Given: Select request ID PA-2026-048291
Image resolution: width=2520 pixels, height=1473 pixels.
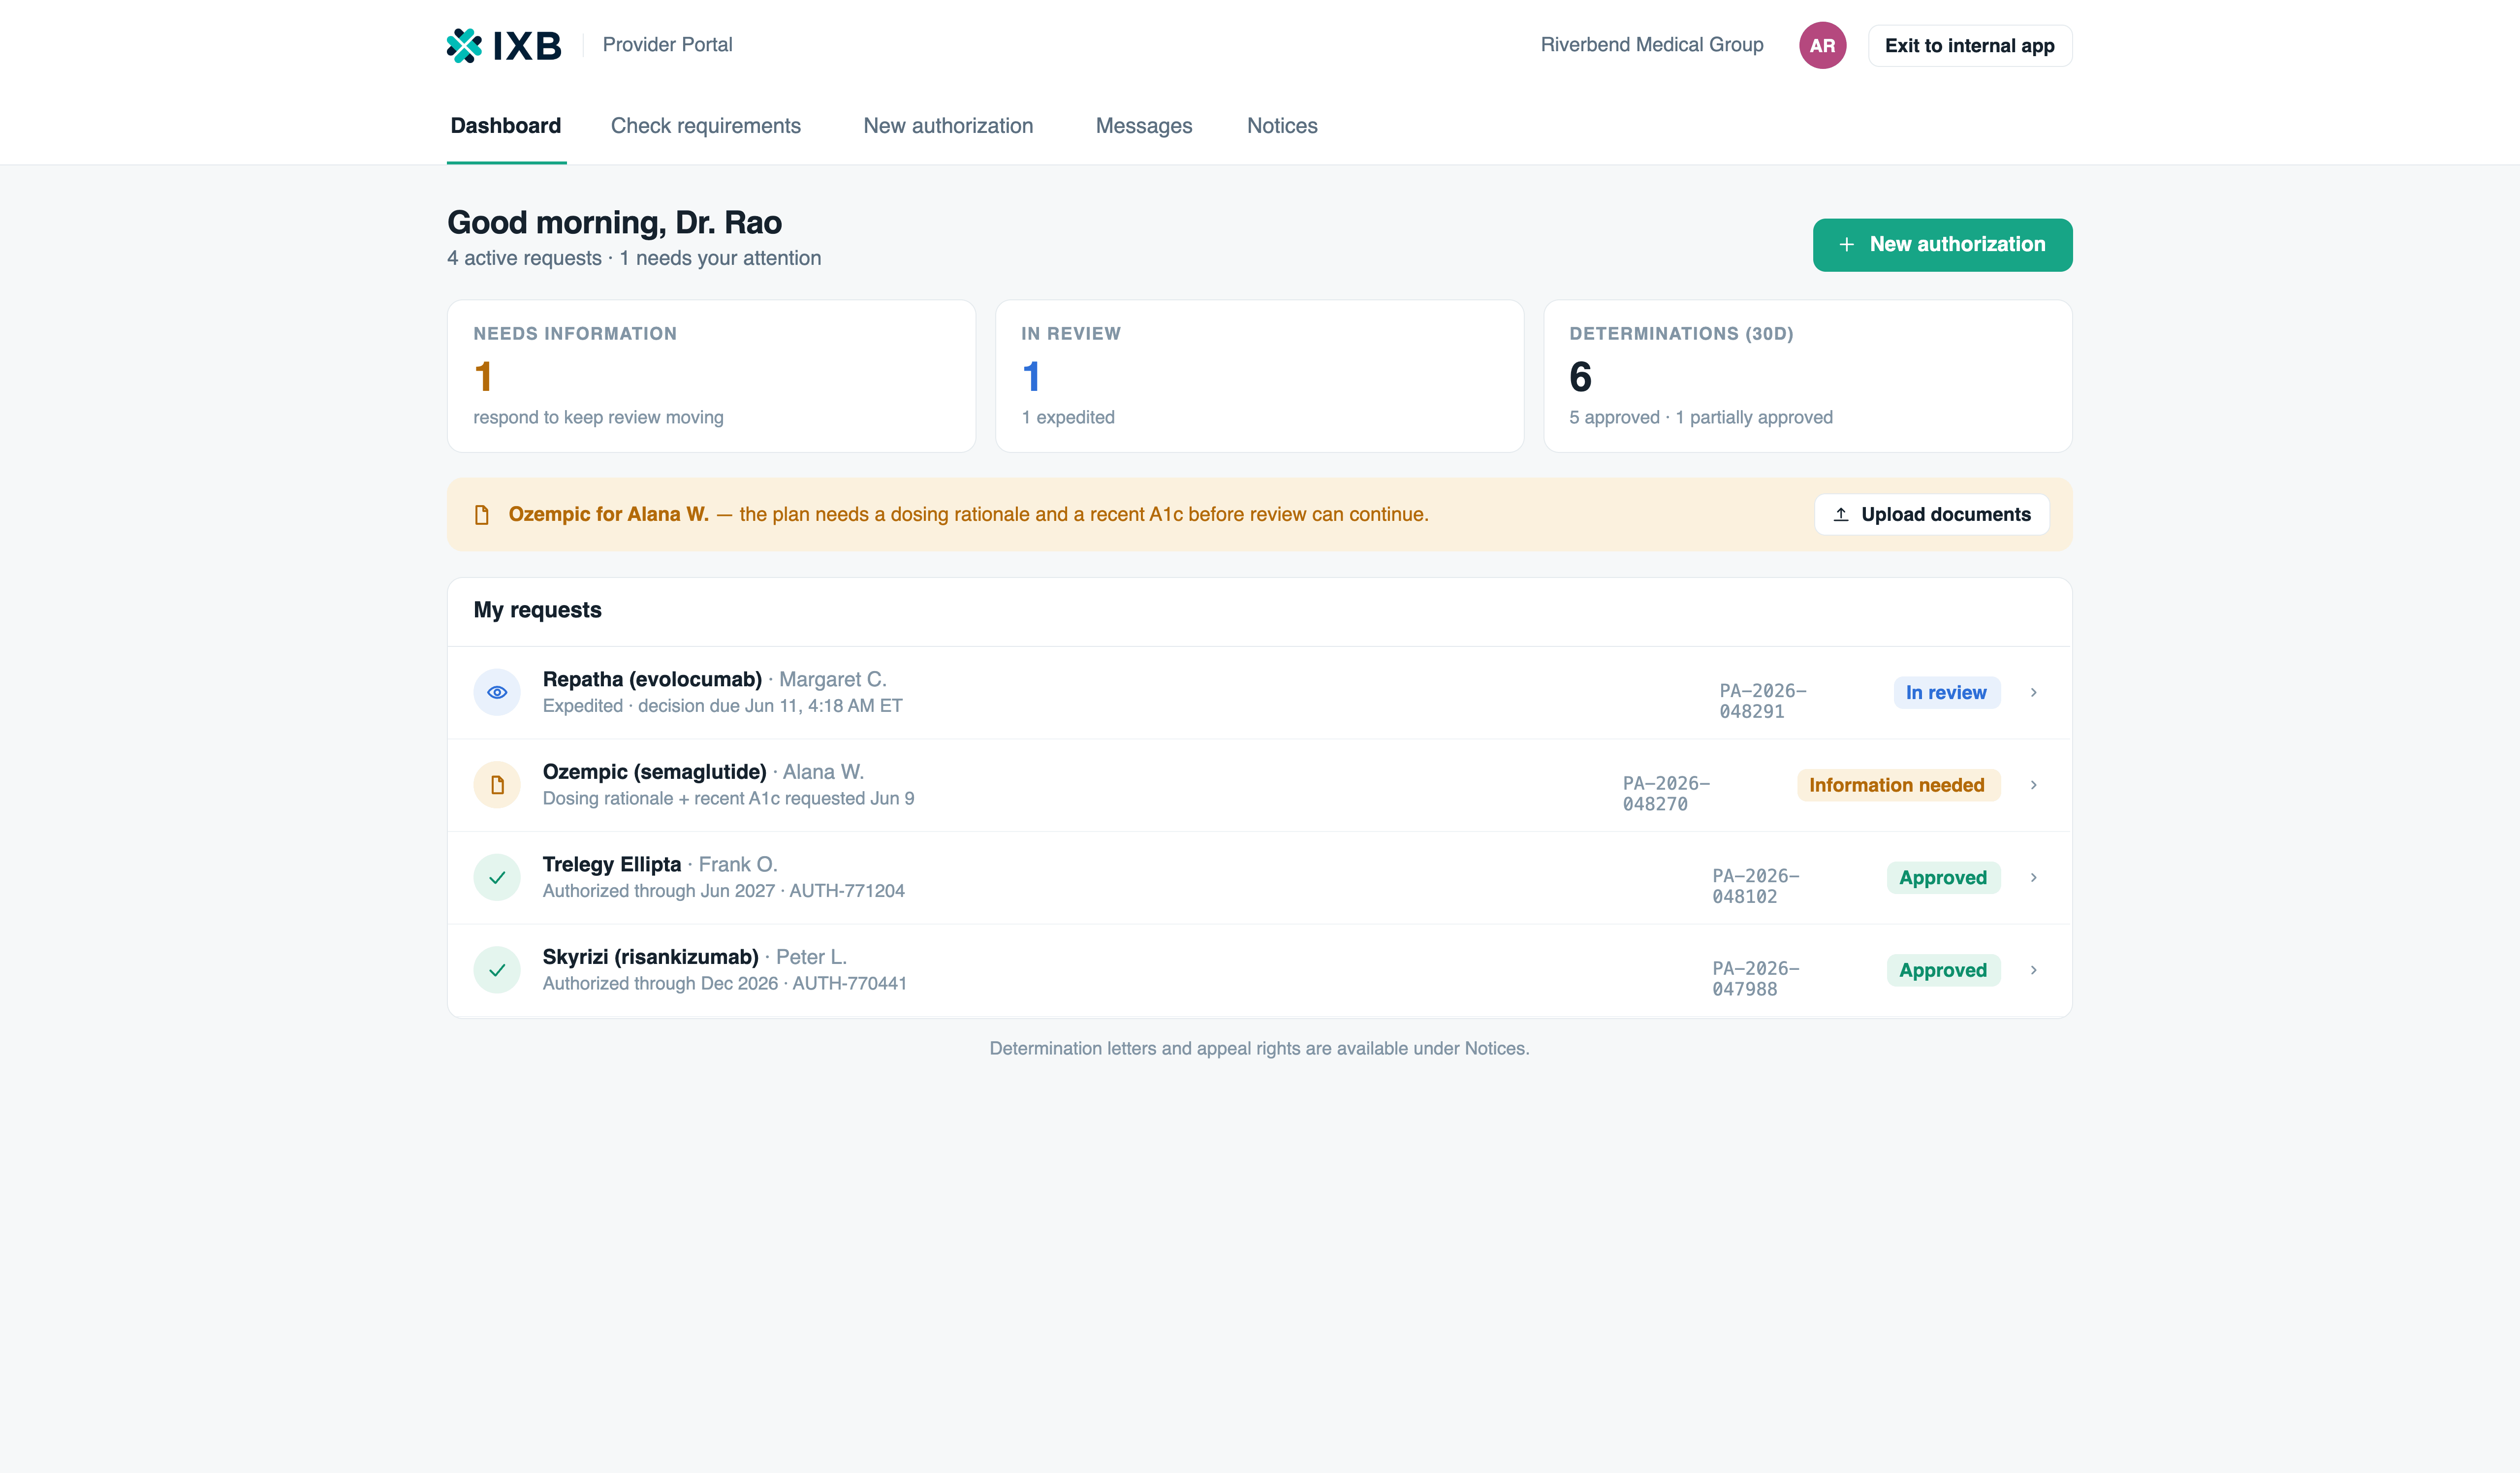Looking at the screenshot, I should [x=1762, y=701].
